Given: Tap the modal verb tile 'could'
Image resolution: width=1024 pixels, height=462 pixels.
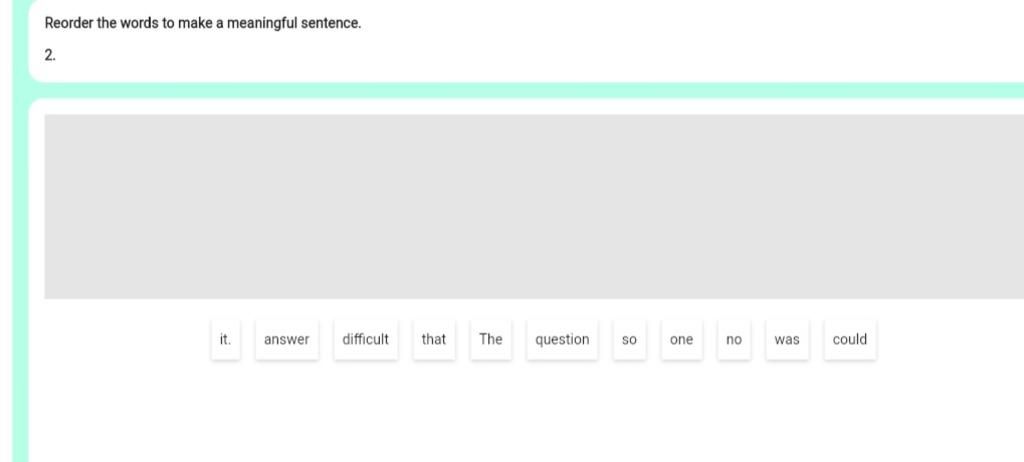Looking at the screenshot, I should [x=850, y=339].
